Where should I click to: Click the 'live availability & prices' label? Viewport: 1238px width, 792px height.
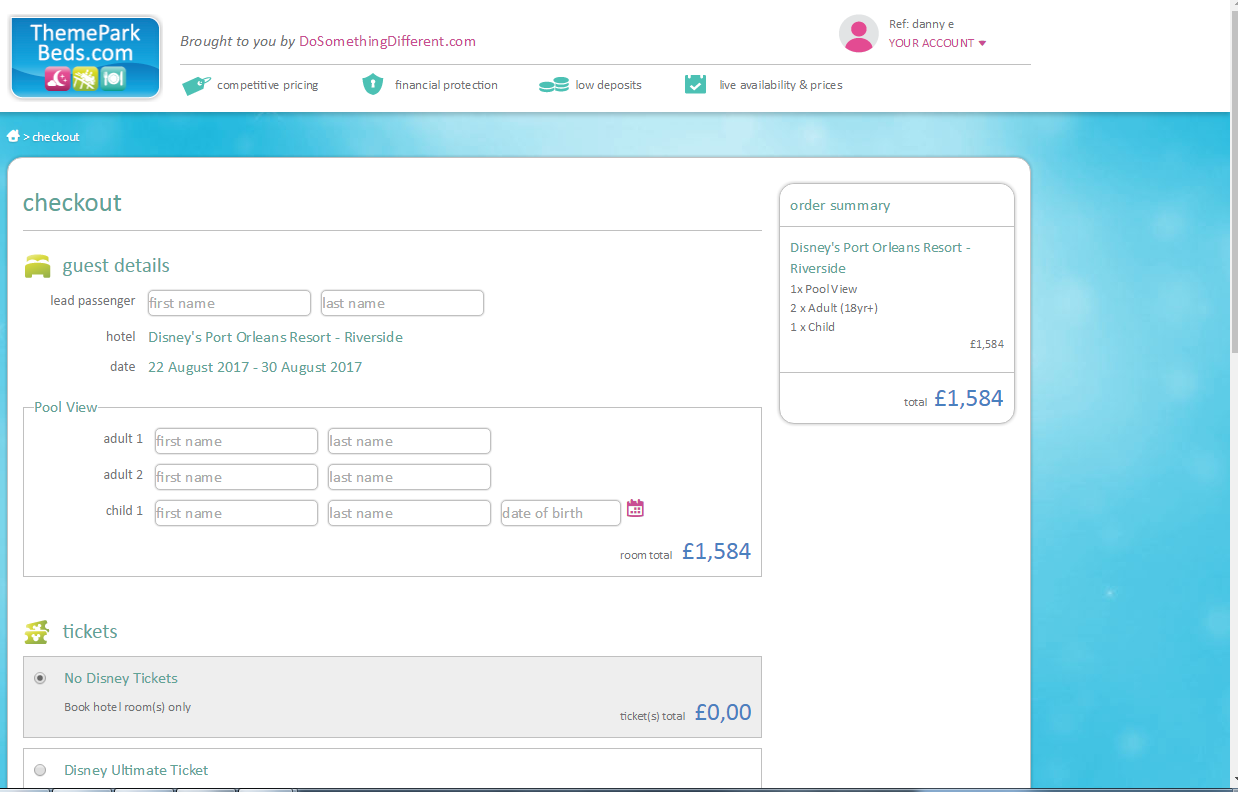(x=781, y=85)
